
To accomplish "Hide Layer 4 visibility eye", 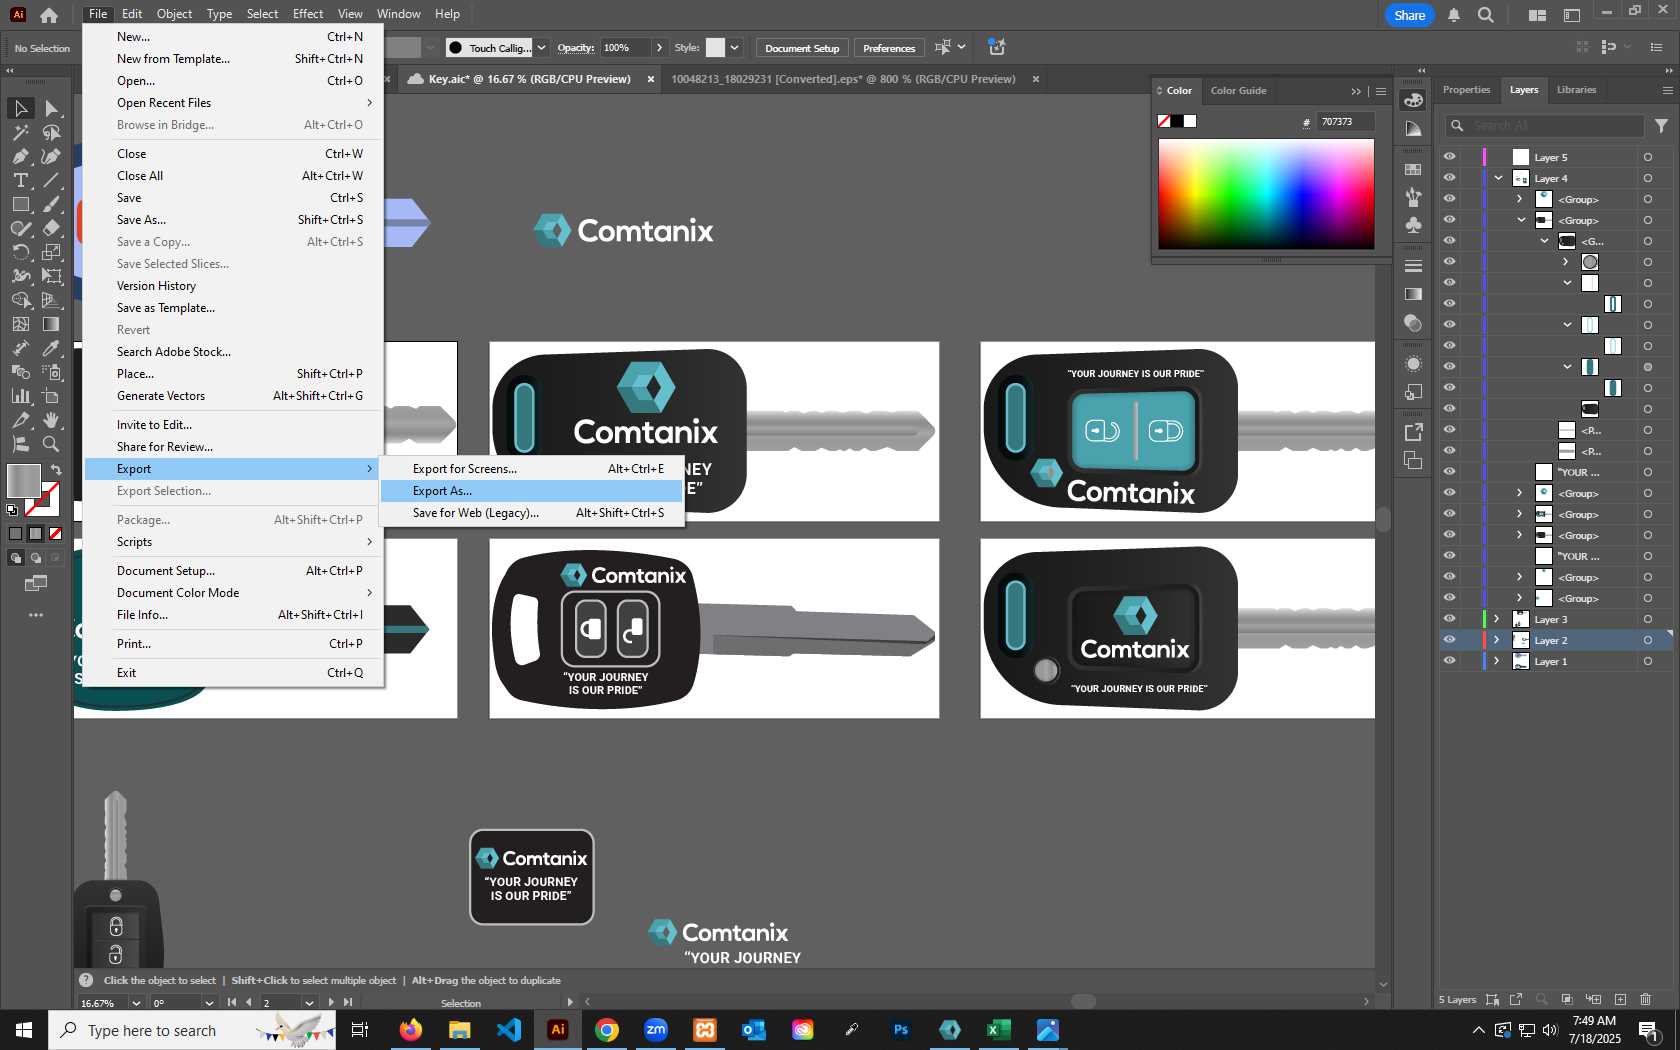I will point(1449,178).
